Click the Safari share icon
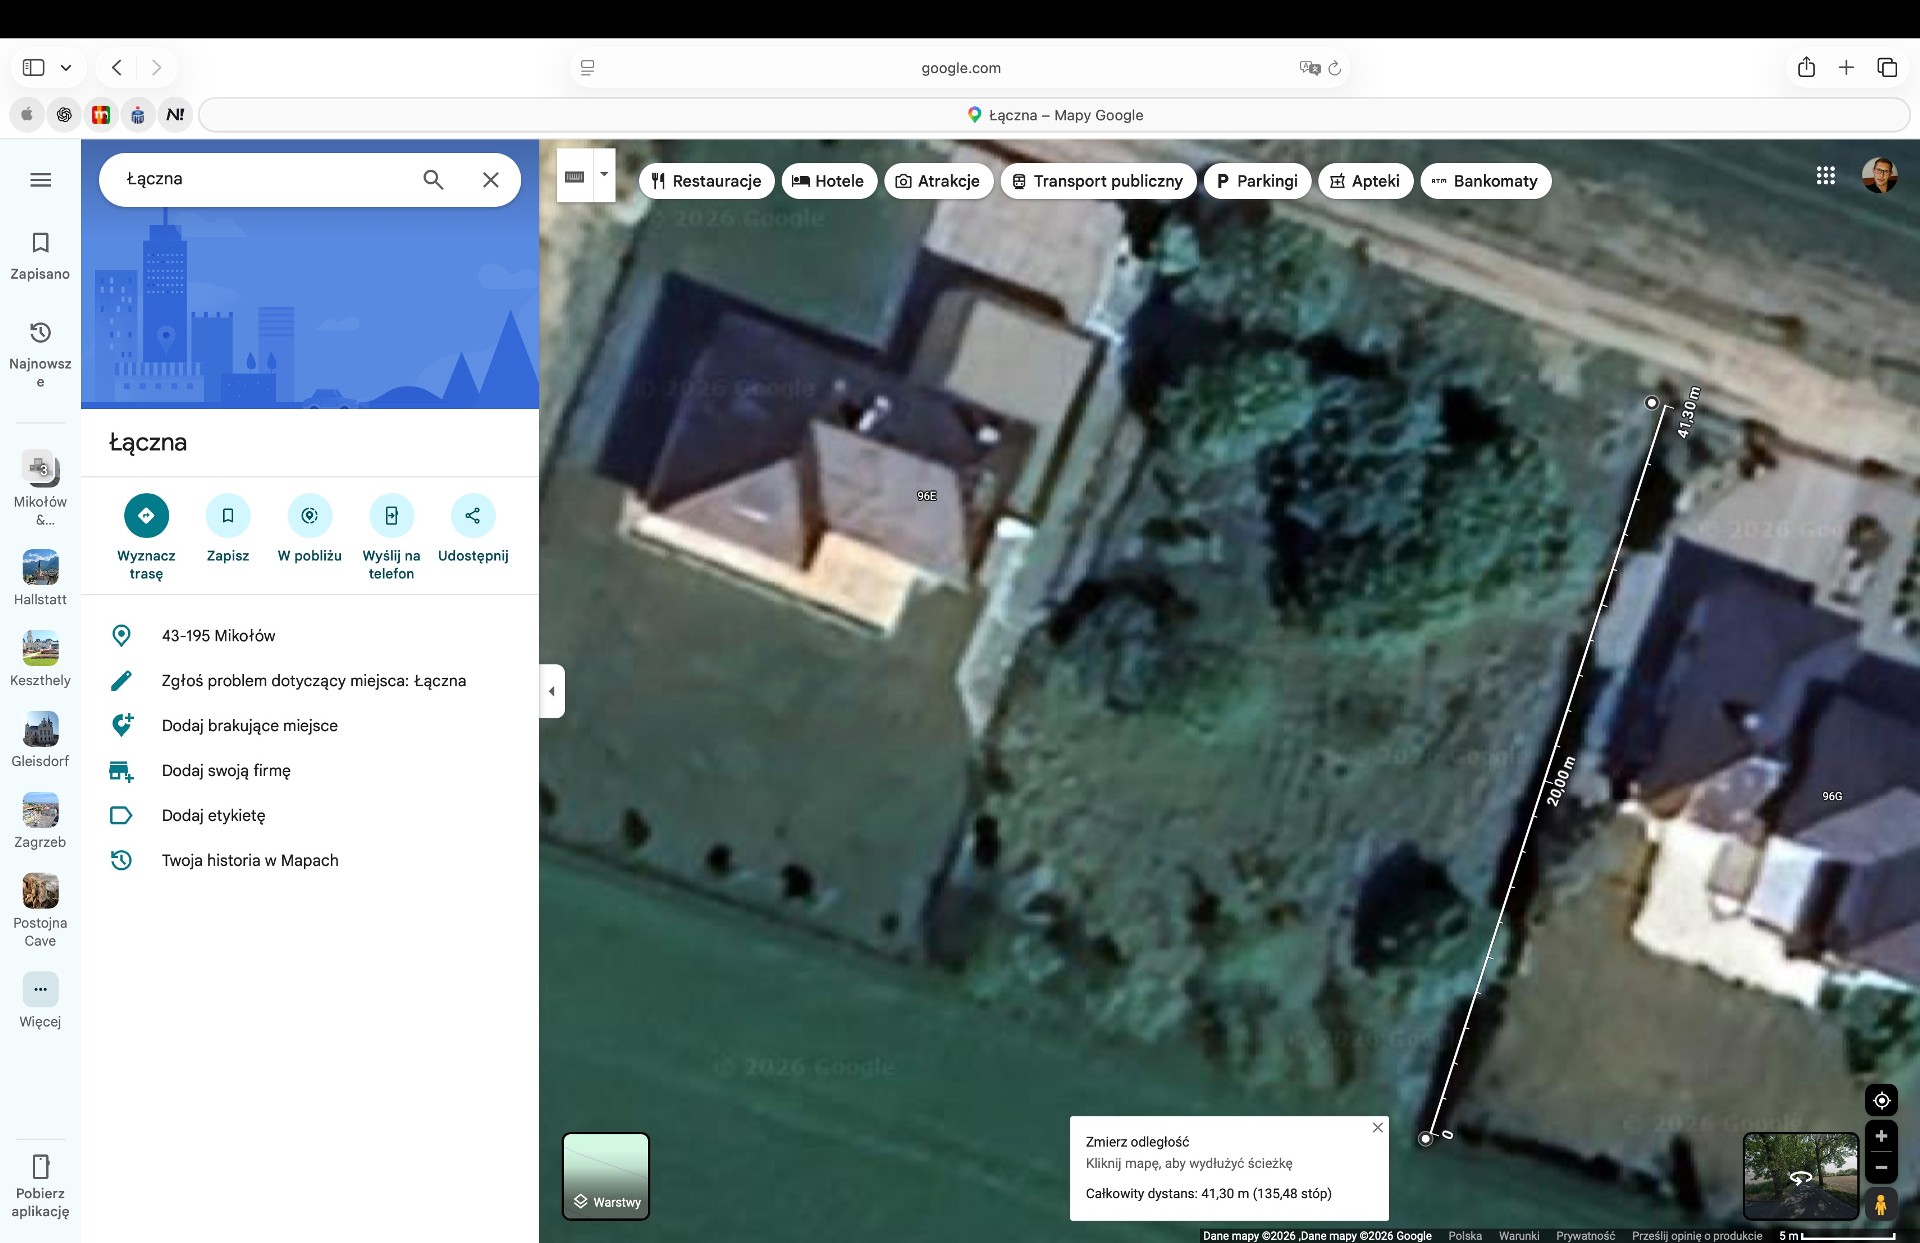 coord(1806,67)
